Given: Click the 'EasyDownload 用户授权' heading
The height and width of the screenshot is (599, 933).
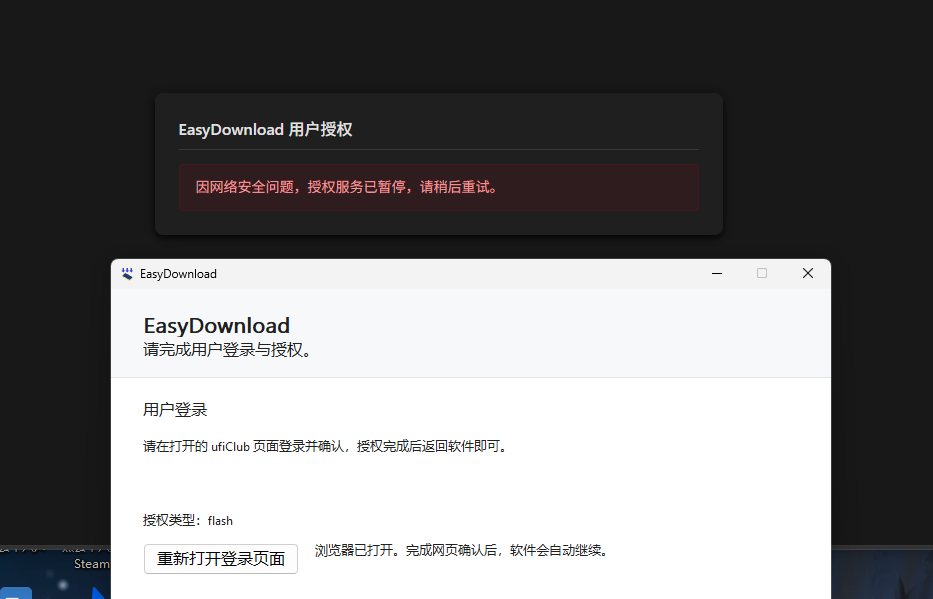Looking at the screenshot, I should (265, 130).
